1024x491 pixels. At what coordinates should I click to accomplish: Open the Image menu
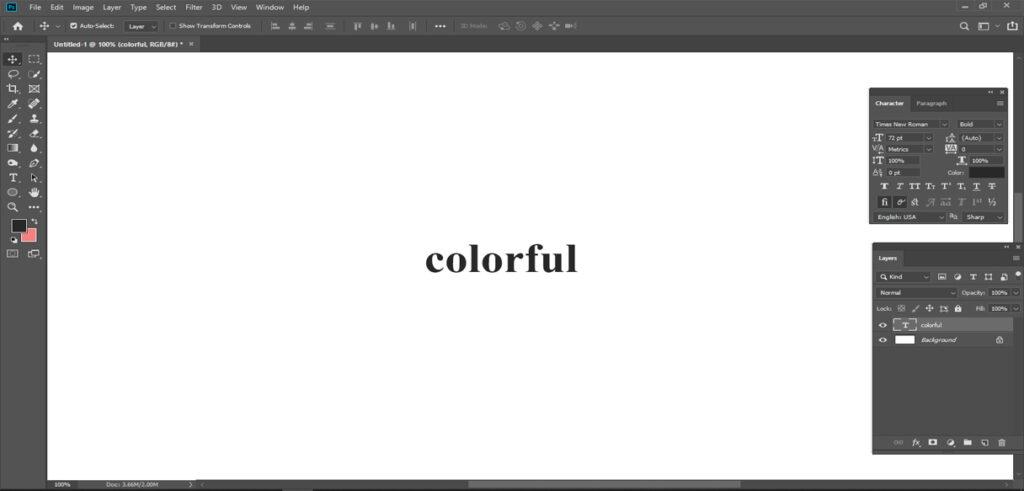(x=83, y=7)
